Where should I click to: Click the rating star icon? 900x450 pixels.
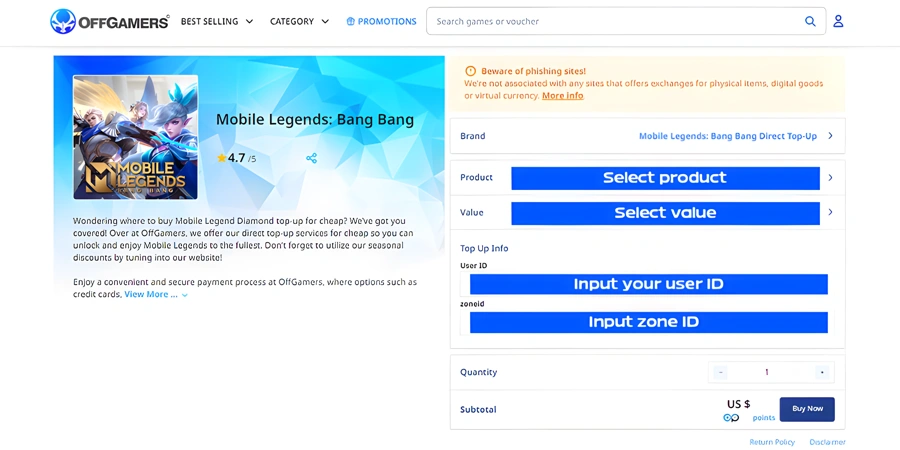pyautogui.click(x=221, y=158)
